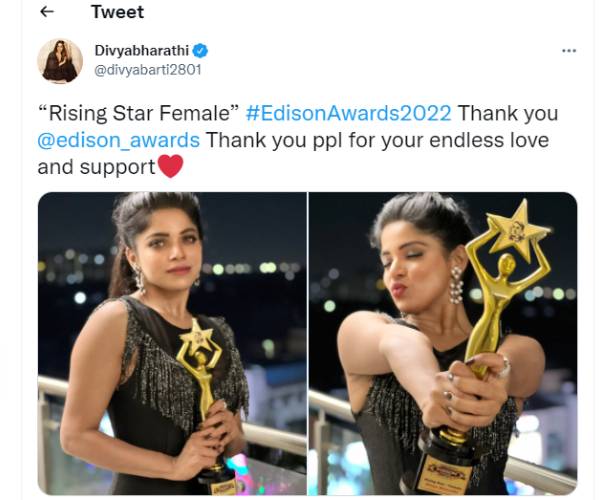Open the right photo of the tweet
The height and width of the screenshot is (500, 600).
coord(442,343)
